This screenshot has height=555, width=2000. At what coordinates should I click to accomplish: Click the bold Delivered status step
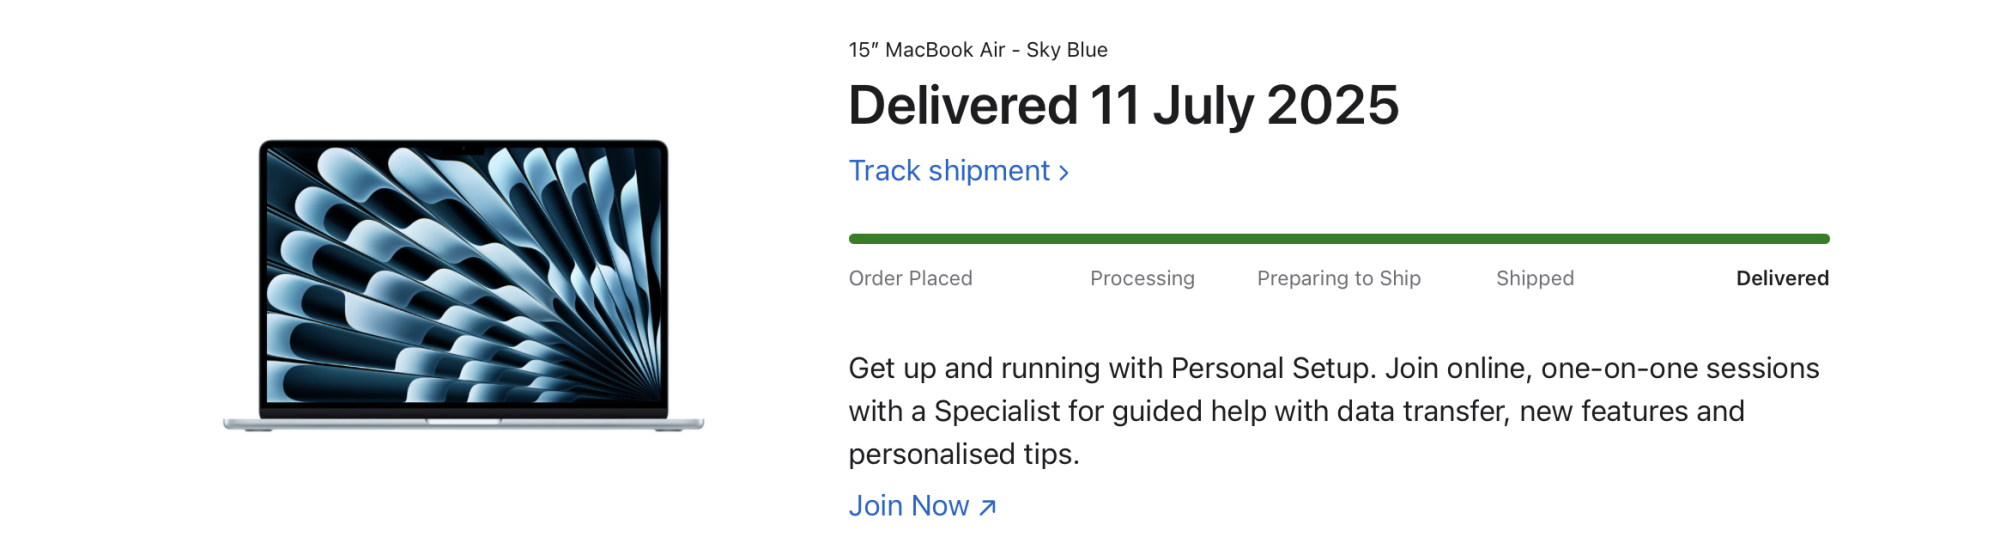coord(1782,279)
